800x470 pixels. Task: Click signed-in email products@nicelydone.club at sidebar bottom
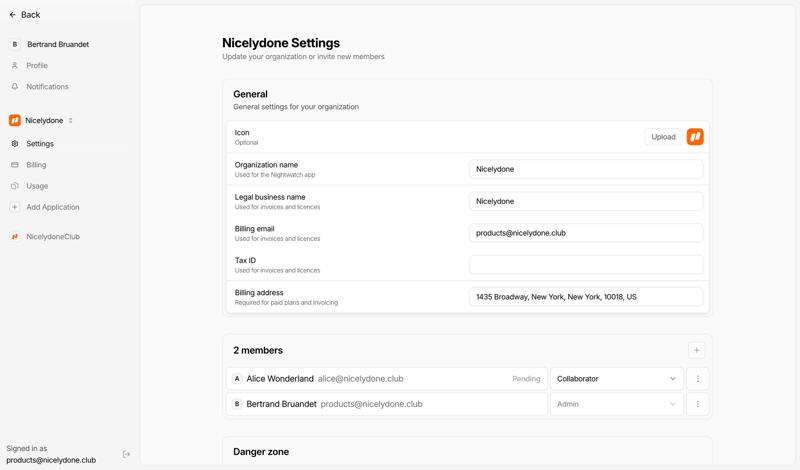51,460
